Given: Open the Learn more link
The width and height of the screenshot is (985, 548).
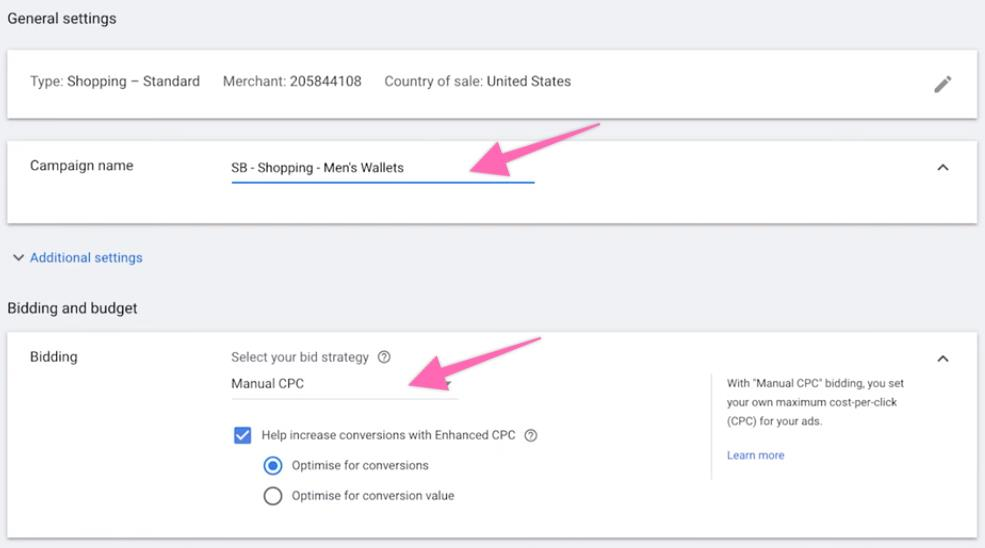Looking at the screenshot, I should click(755, 455).
